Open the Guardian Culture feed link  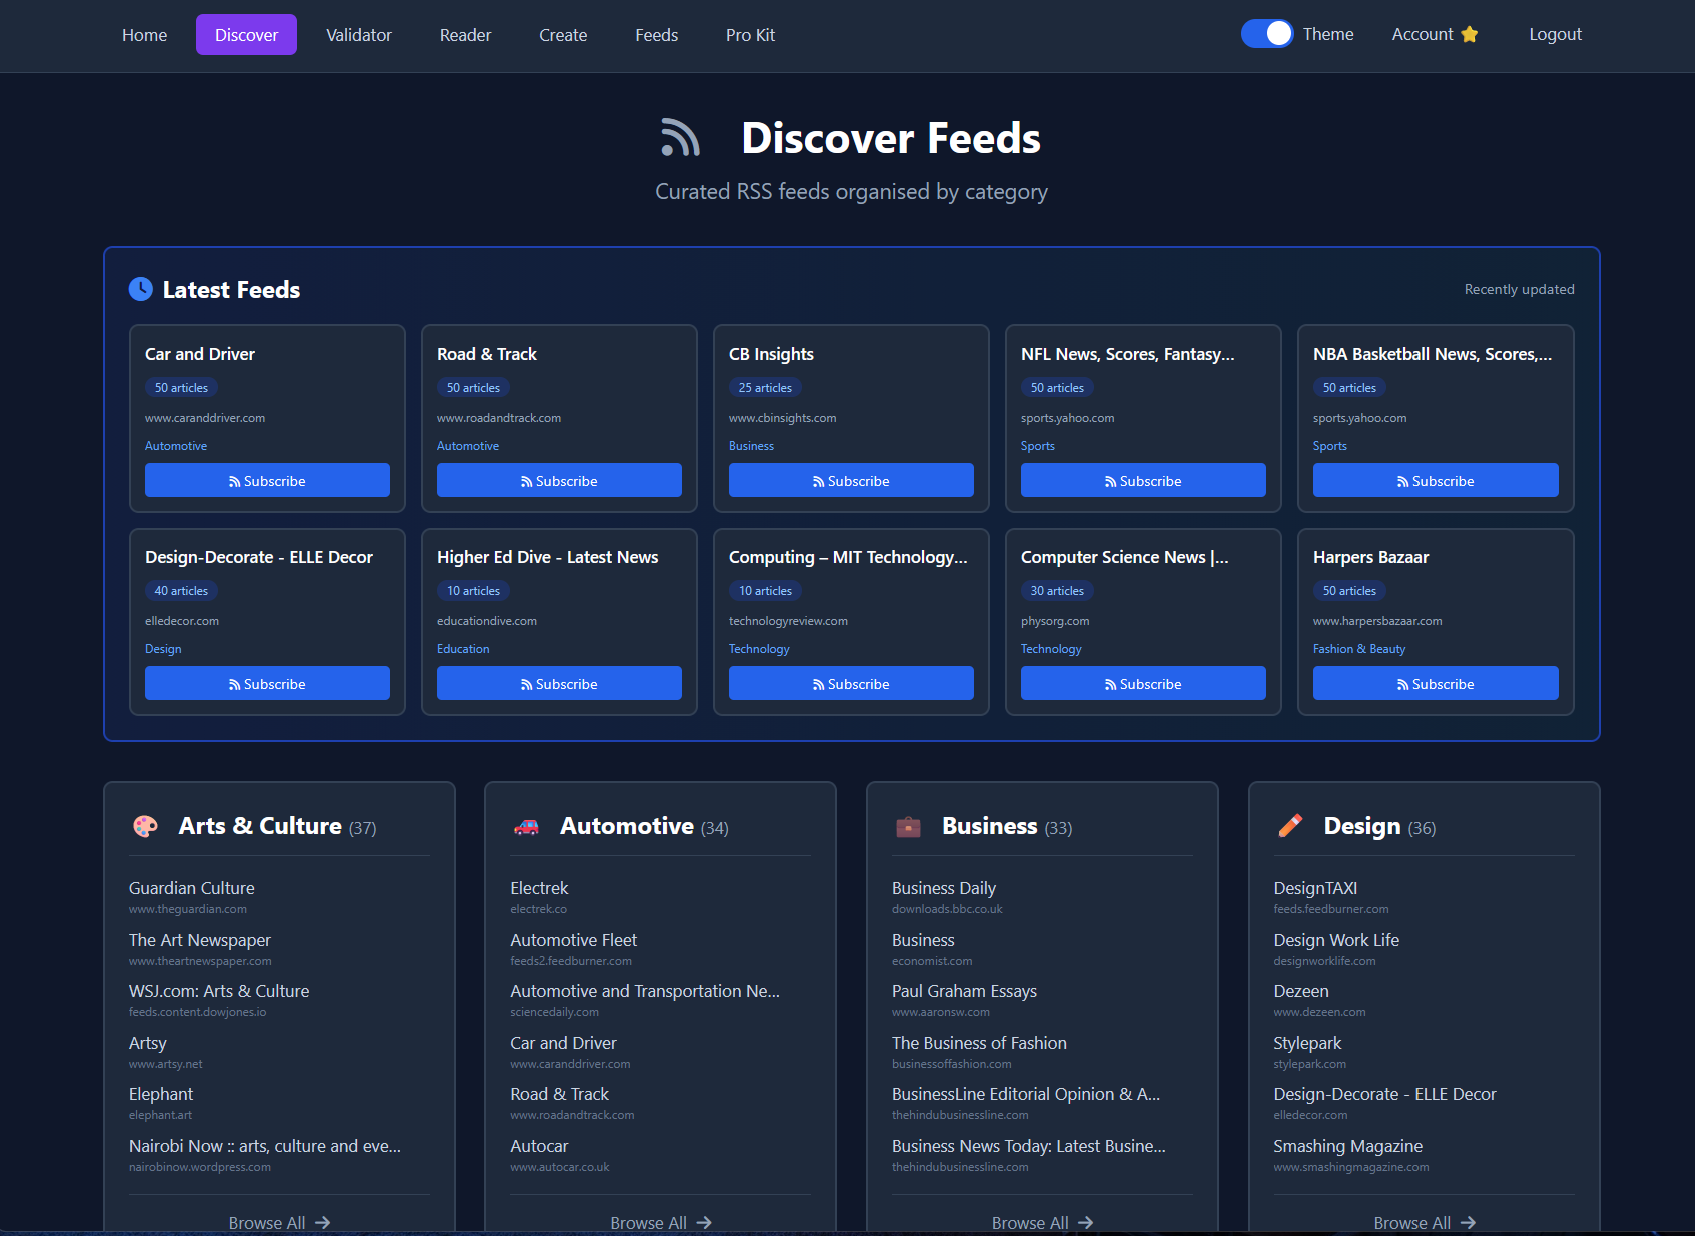point(191,888)
